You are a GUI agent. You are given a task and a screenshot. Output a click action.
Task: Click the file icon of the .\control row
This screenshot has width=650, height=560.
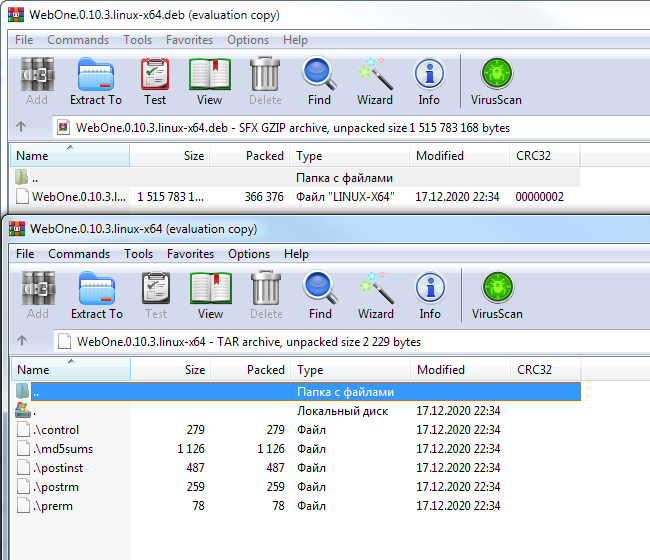tap(23, 429)
